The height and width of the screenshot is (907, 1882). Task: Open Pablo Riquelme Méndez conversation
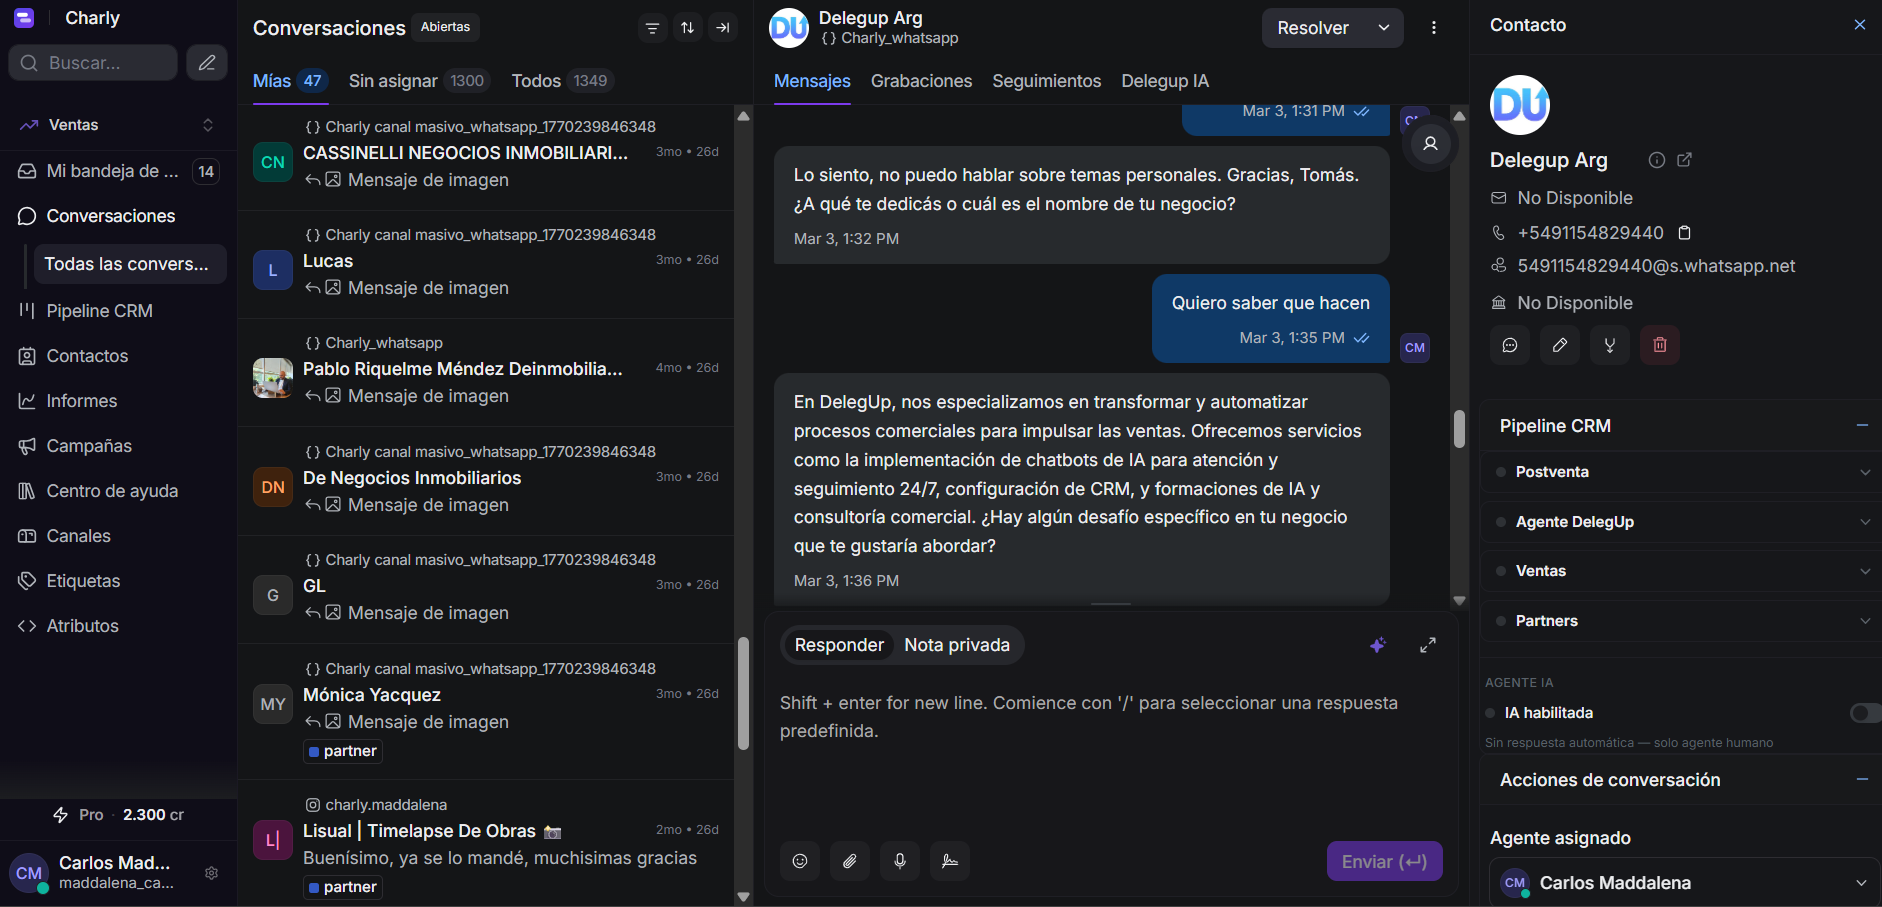click(486, 373)
